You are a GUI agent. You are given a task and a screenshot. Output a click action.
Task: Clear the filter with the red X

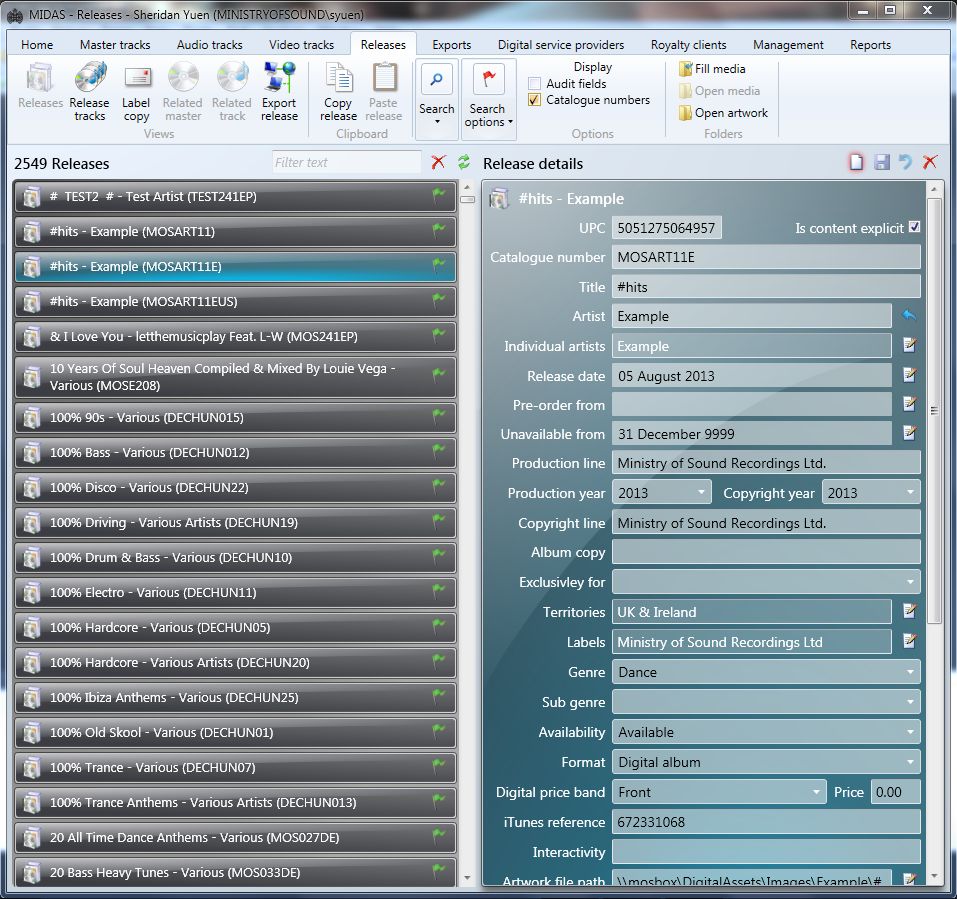[x=438, y=162]
